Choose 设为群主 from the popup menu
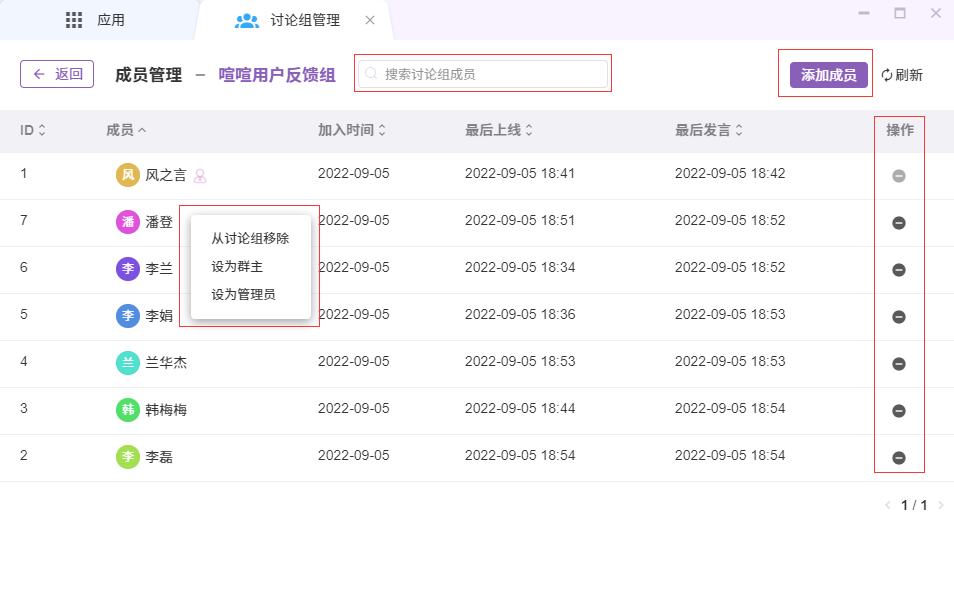The height and width of the screenshot is (616, 954). (237, 267)
